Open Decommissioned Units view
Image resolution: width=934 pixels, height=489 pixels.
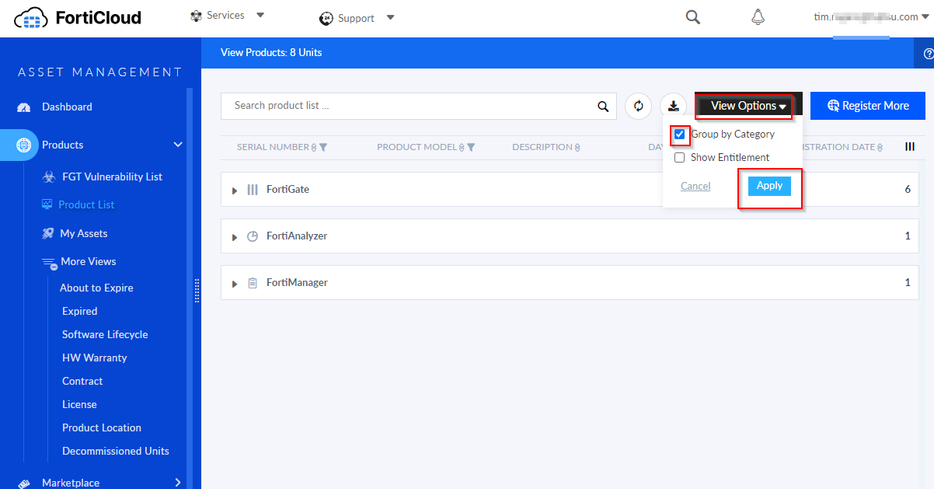coord(116,451)
